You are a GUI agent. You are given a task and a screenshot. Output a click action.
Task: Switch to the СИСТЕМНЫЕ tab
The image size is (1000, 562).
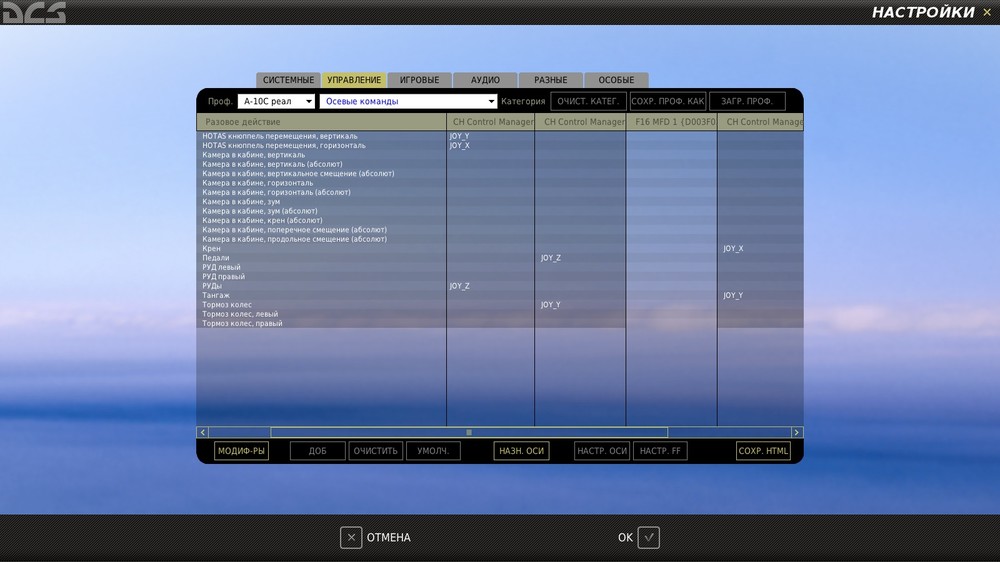pyautogui.click(x=288, y=80)
